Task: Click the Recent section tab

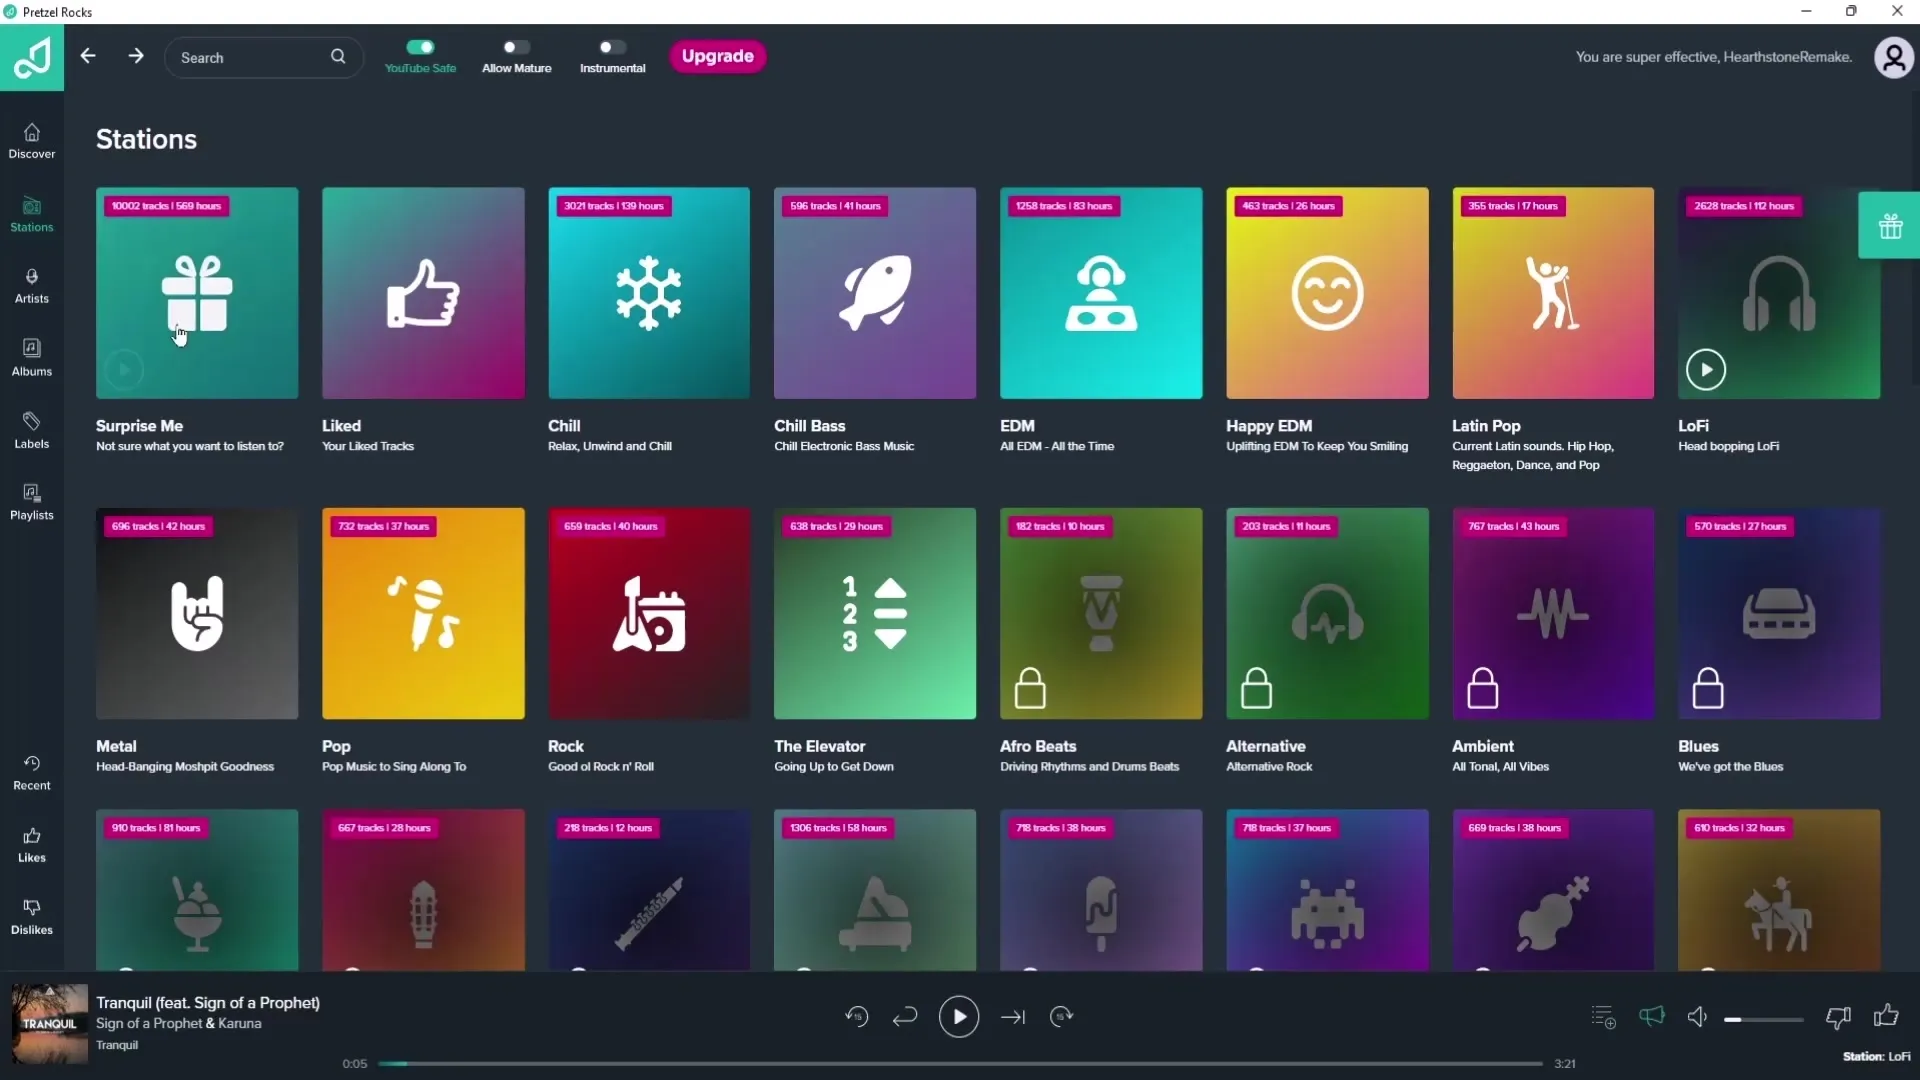Action: (32, 773)
